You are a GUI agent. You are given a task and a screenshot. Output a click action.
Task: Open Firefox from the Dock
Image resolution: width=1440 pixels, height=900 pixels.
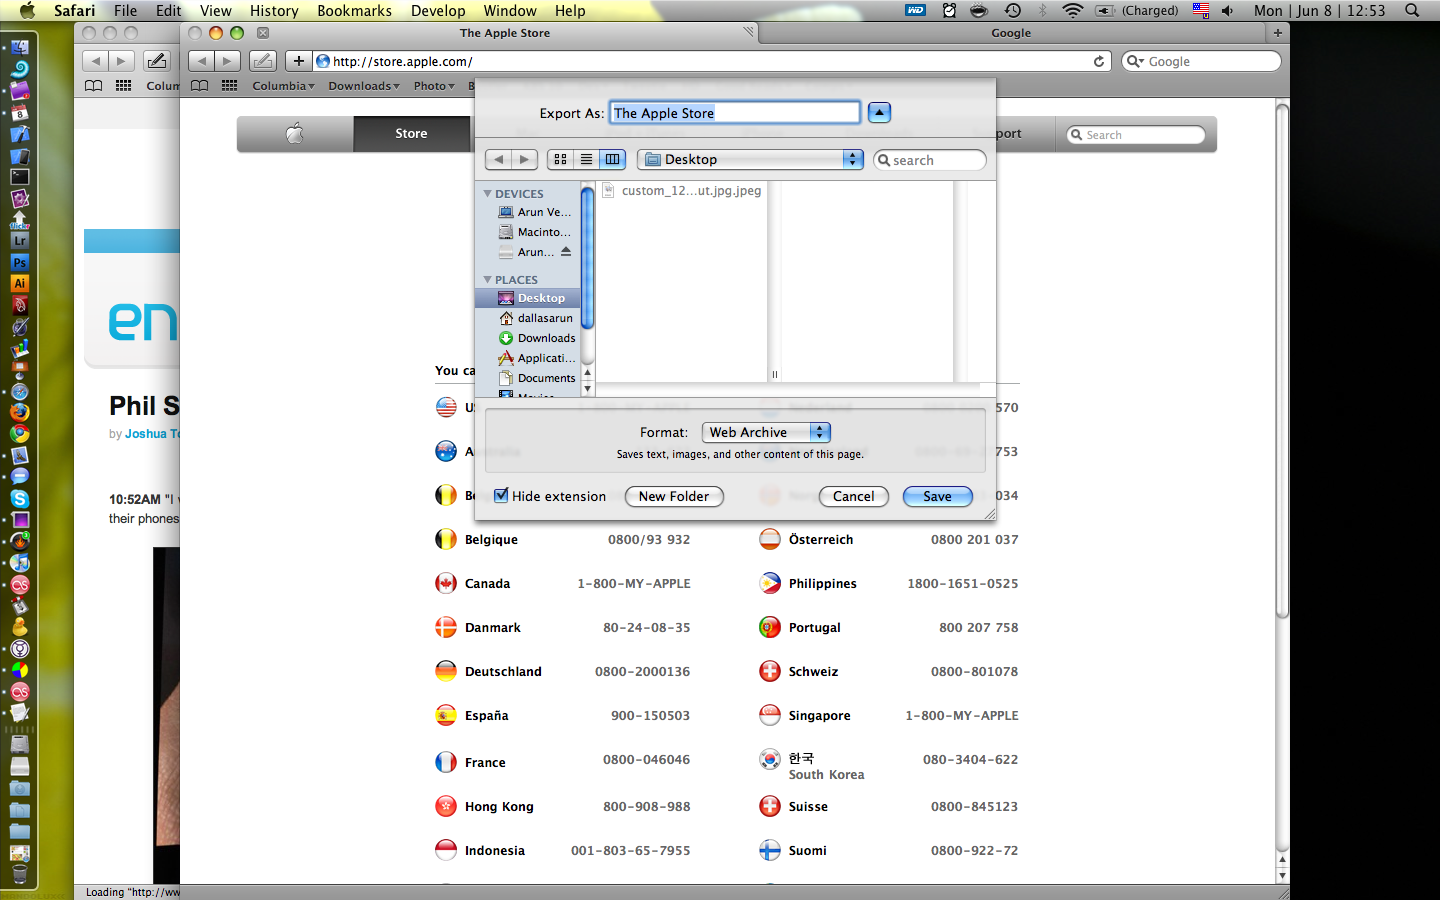[x=19, y=412]
